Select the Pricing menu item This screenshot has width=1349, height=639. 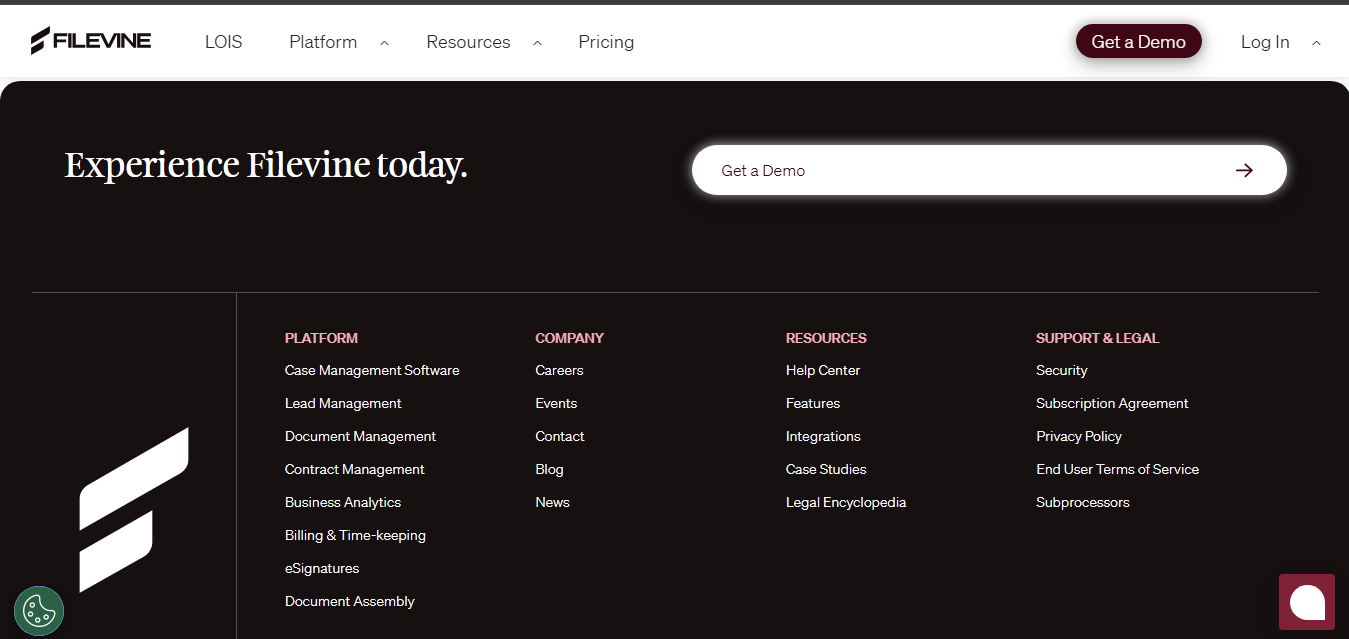[605, 42]
